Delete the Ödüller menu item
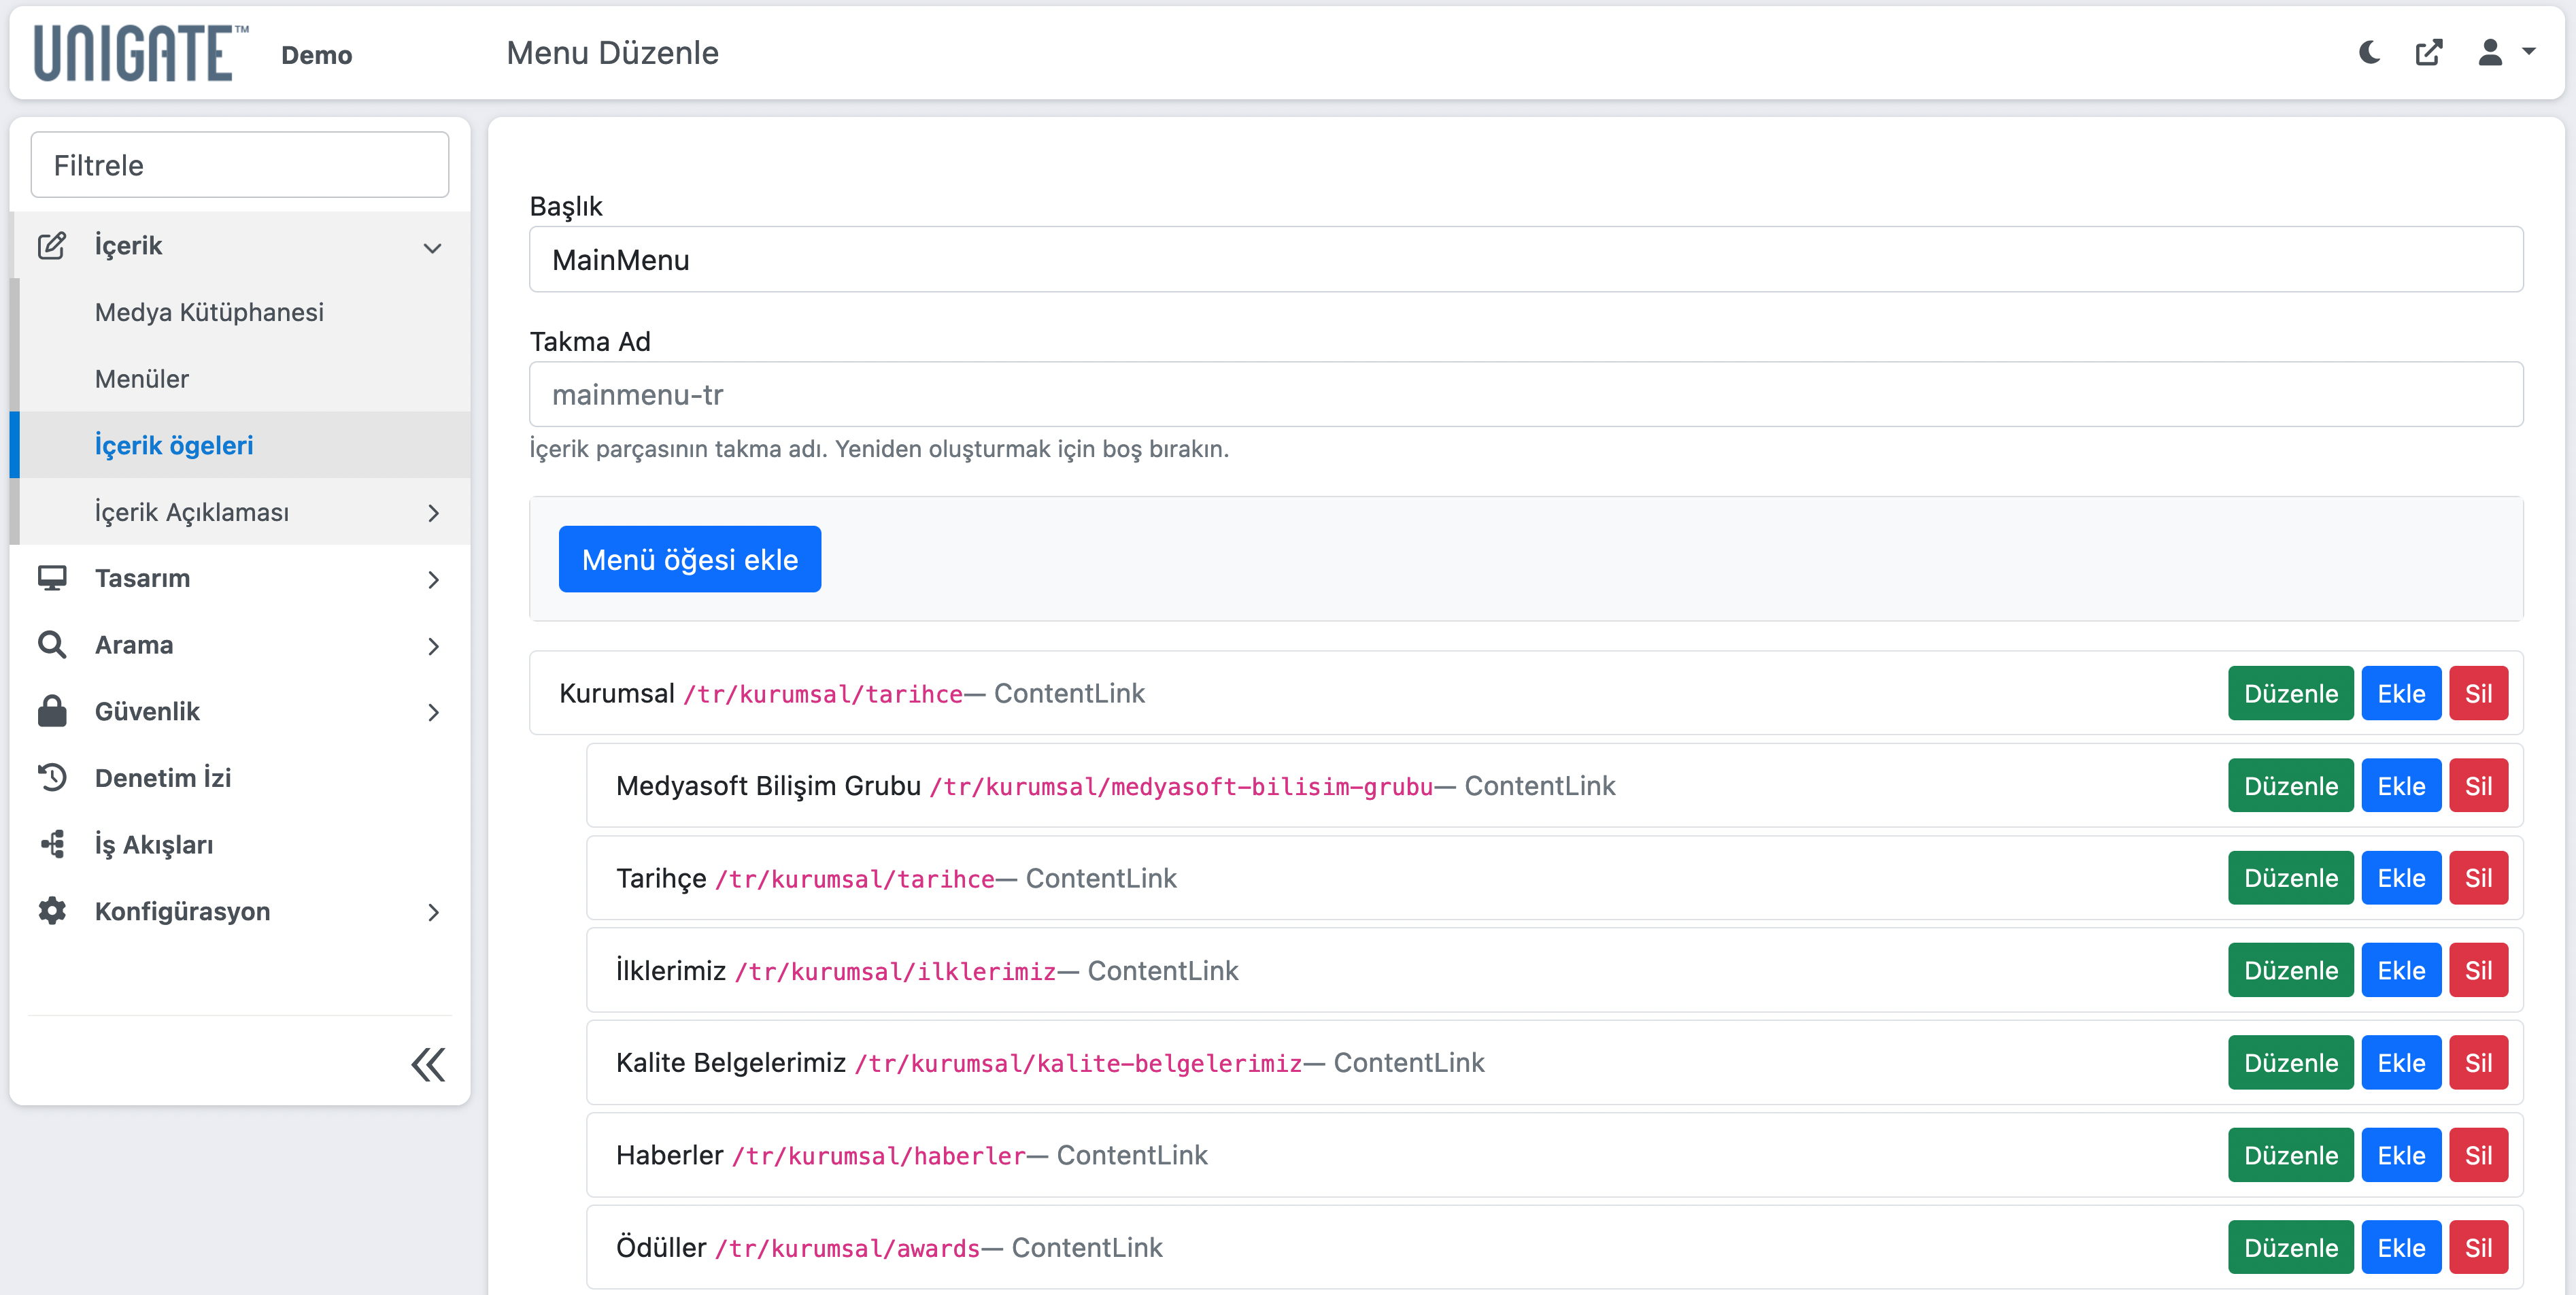2576x1295 pixels. point(2478,1248)
